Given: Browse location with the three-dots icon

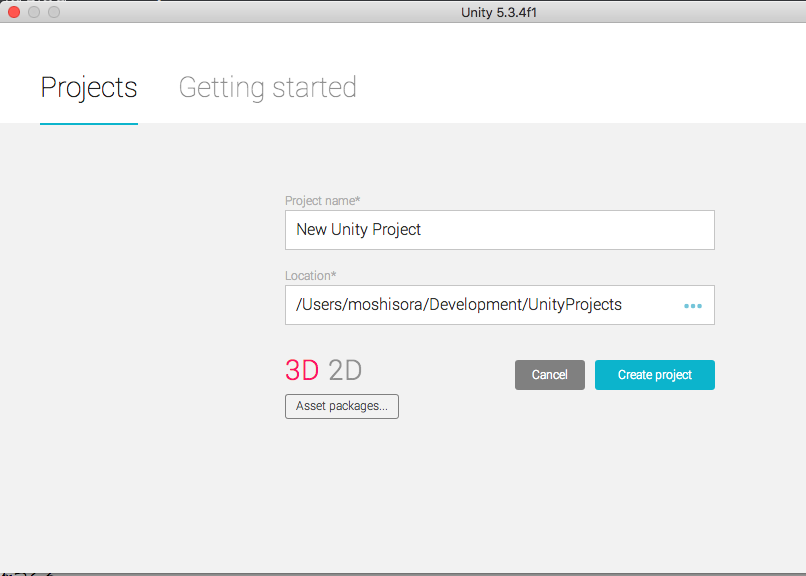Looking at the screenshot, I should coord(692,306).
